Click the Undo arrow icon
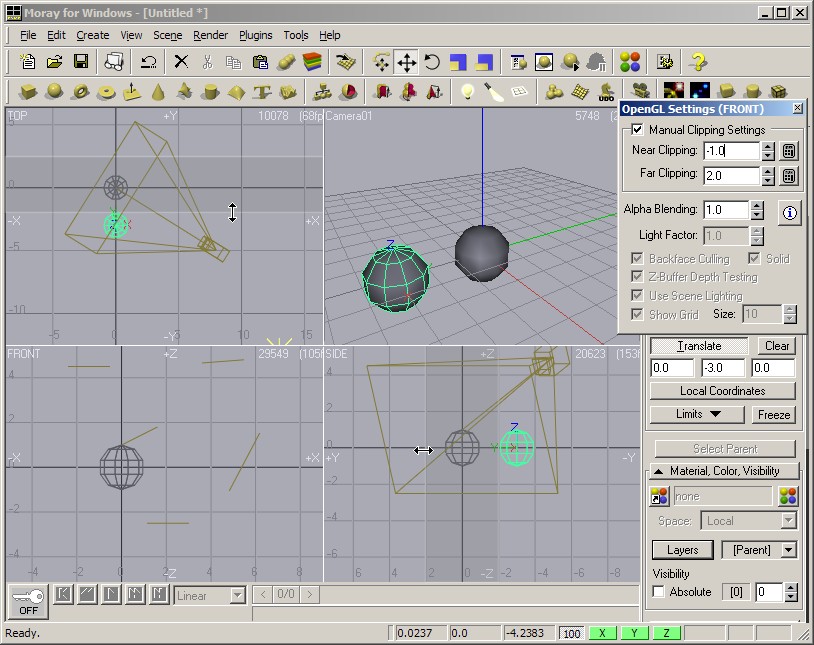Screen dimensions: 814x645 point(148,62)
